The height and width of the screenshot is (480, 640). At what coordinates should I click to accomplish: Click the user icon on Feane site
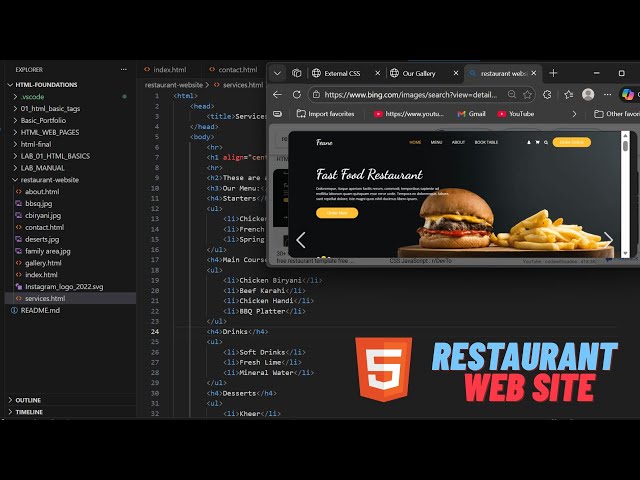529,142
